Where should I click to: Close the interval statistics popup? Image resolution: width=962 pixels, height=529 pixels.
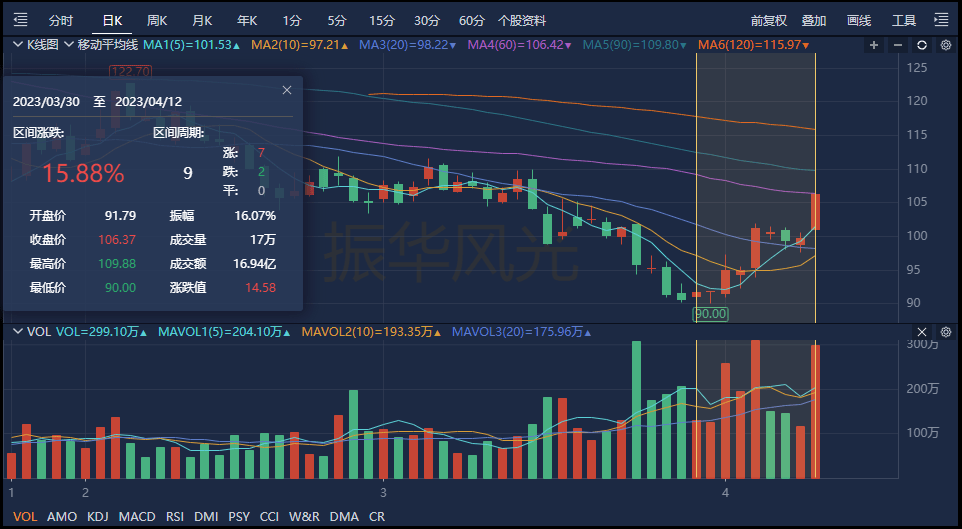pos(287,90)
